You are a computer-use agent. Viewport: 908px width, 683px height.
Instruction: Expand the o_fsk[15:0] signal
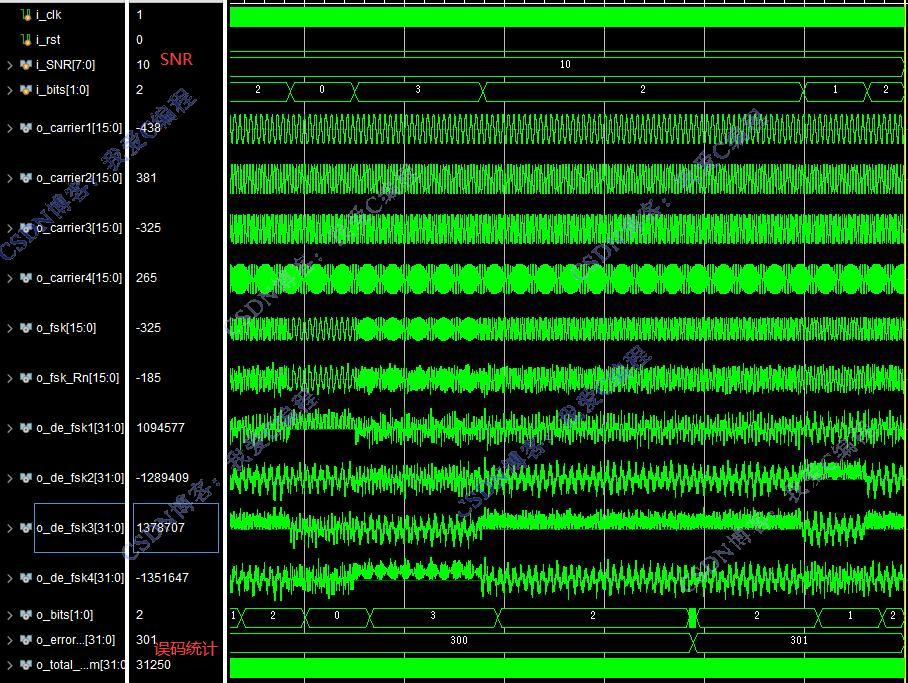tap(10, 328)
